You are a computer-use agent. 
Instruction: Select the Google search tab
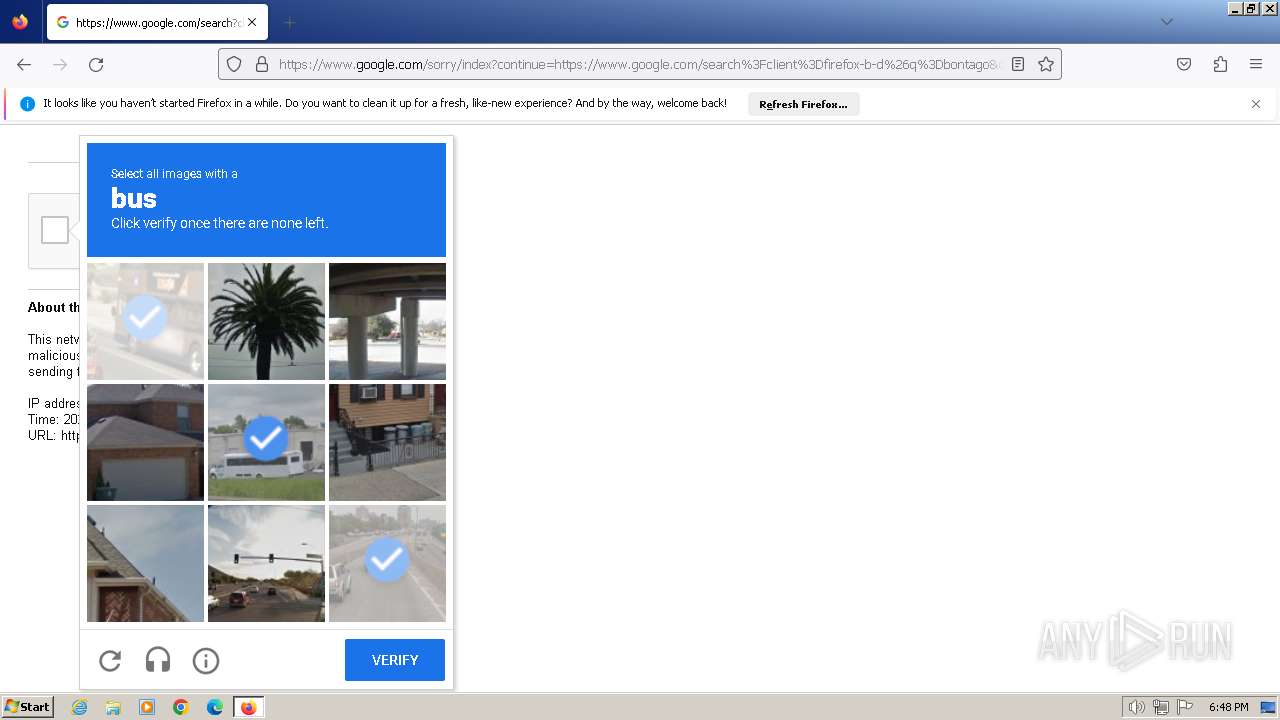(157, 22)
